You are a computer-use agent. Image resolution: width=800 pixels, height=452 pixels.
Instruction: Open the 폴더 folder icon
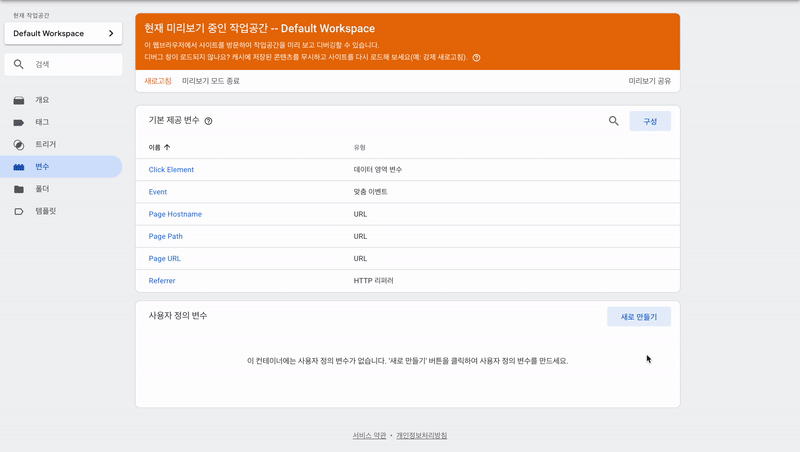click(x=19, y=189)
